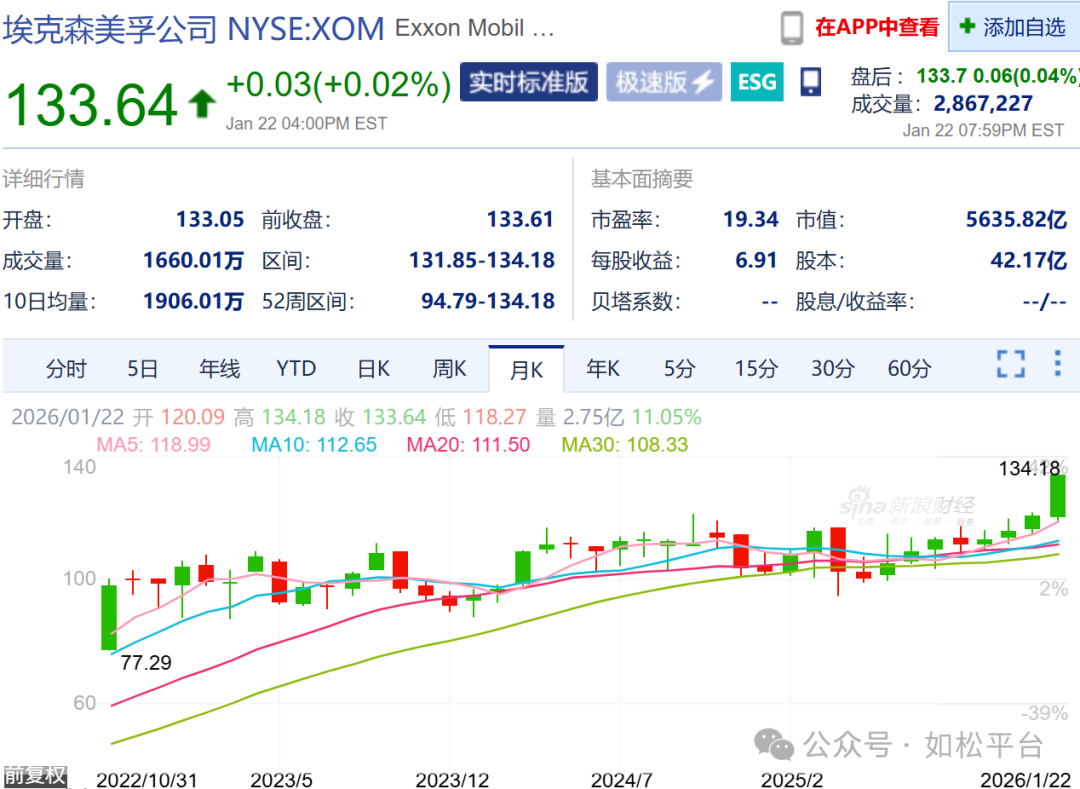Open the three-dot chart options menu

point(1057,366)
